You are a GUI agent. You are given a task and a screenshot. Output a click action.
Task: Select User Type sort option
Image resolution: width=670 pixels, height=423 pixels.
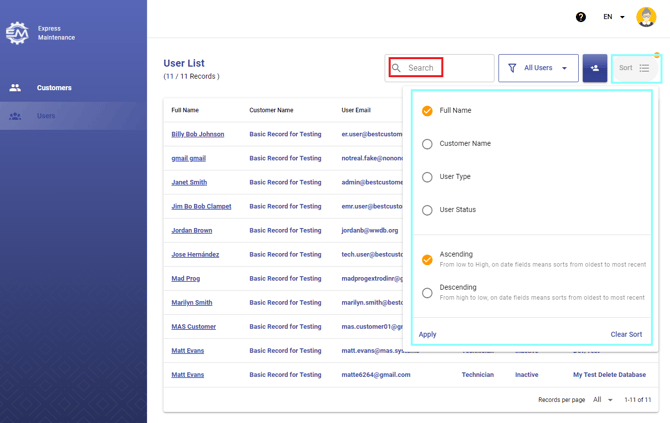coord(427,177)
